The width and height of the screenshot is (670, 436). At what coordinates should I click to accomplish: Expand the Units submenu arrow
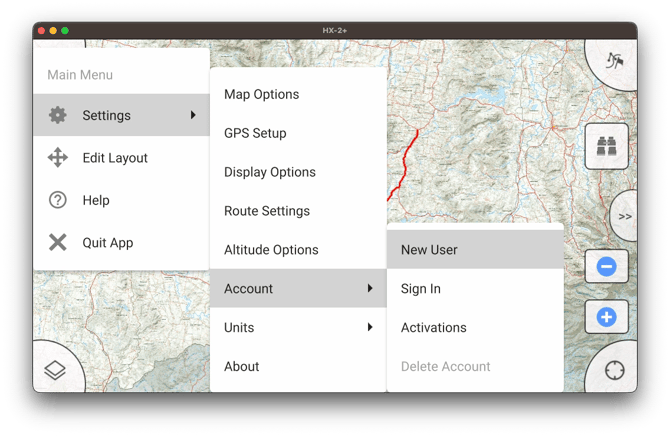point(370,327)
